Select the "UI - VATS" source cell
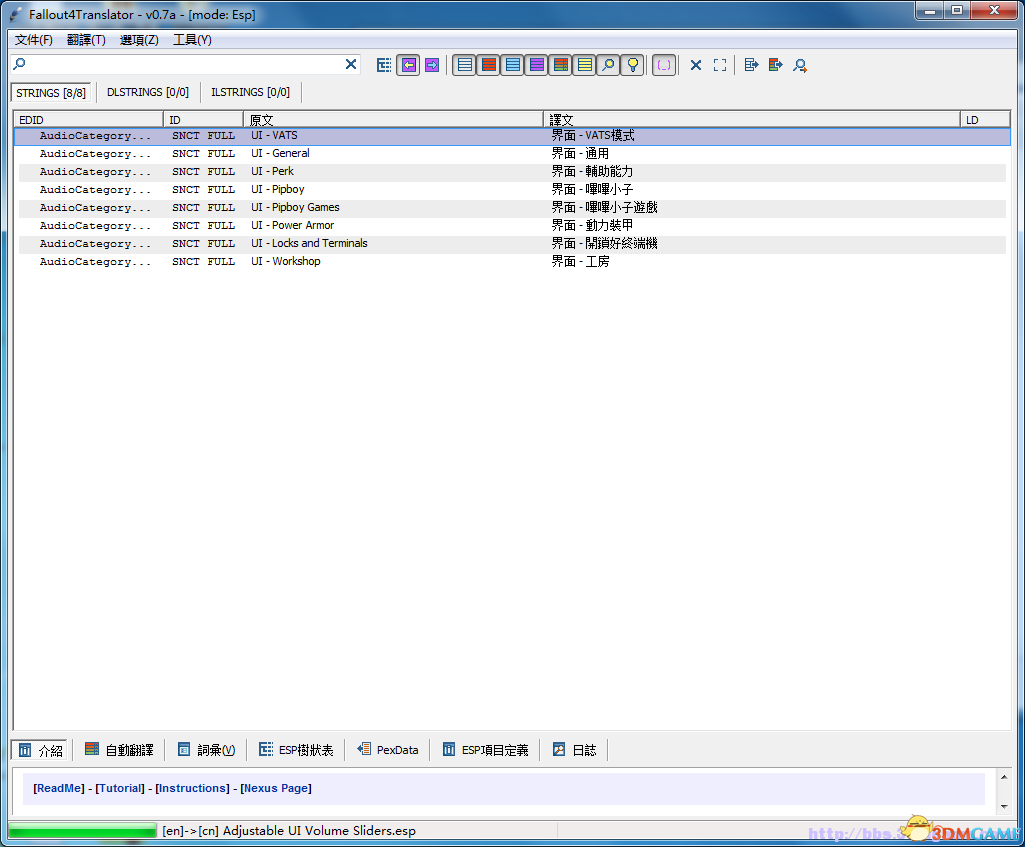 (275, 135)
